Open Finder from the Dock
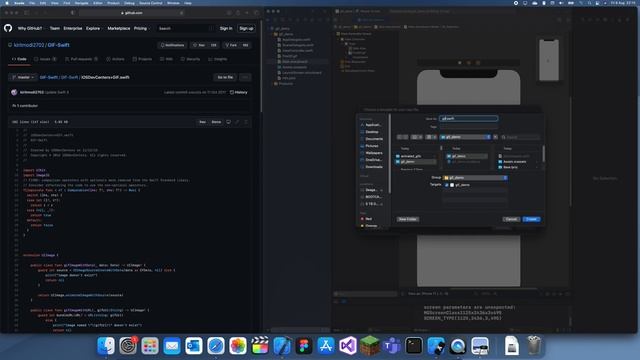Viewport: 640px width, 360px height. click(106, 346)
